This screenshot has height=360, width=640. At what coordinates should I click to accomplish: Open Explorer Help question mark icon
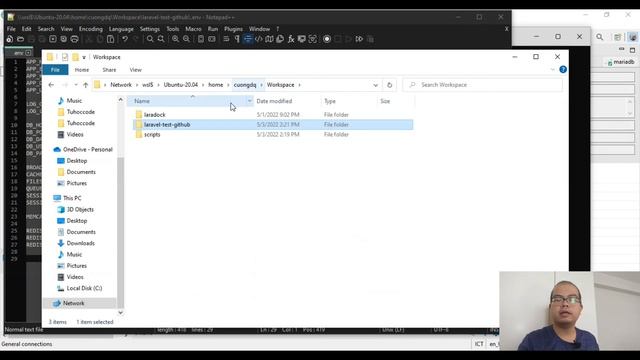(x=563, y=69)
